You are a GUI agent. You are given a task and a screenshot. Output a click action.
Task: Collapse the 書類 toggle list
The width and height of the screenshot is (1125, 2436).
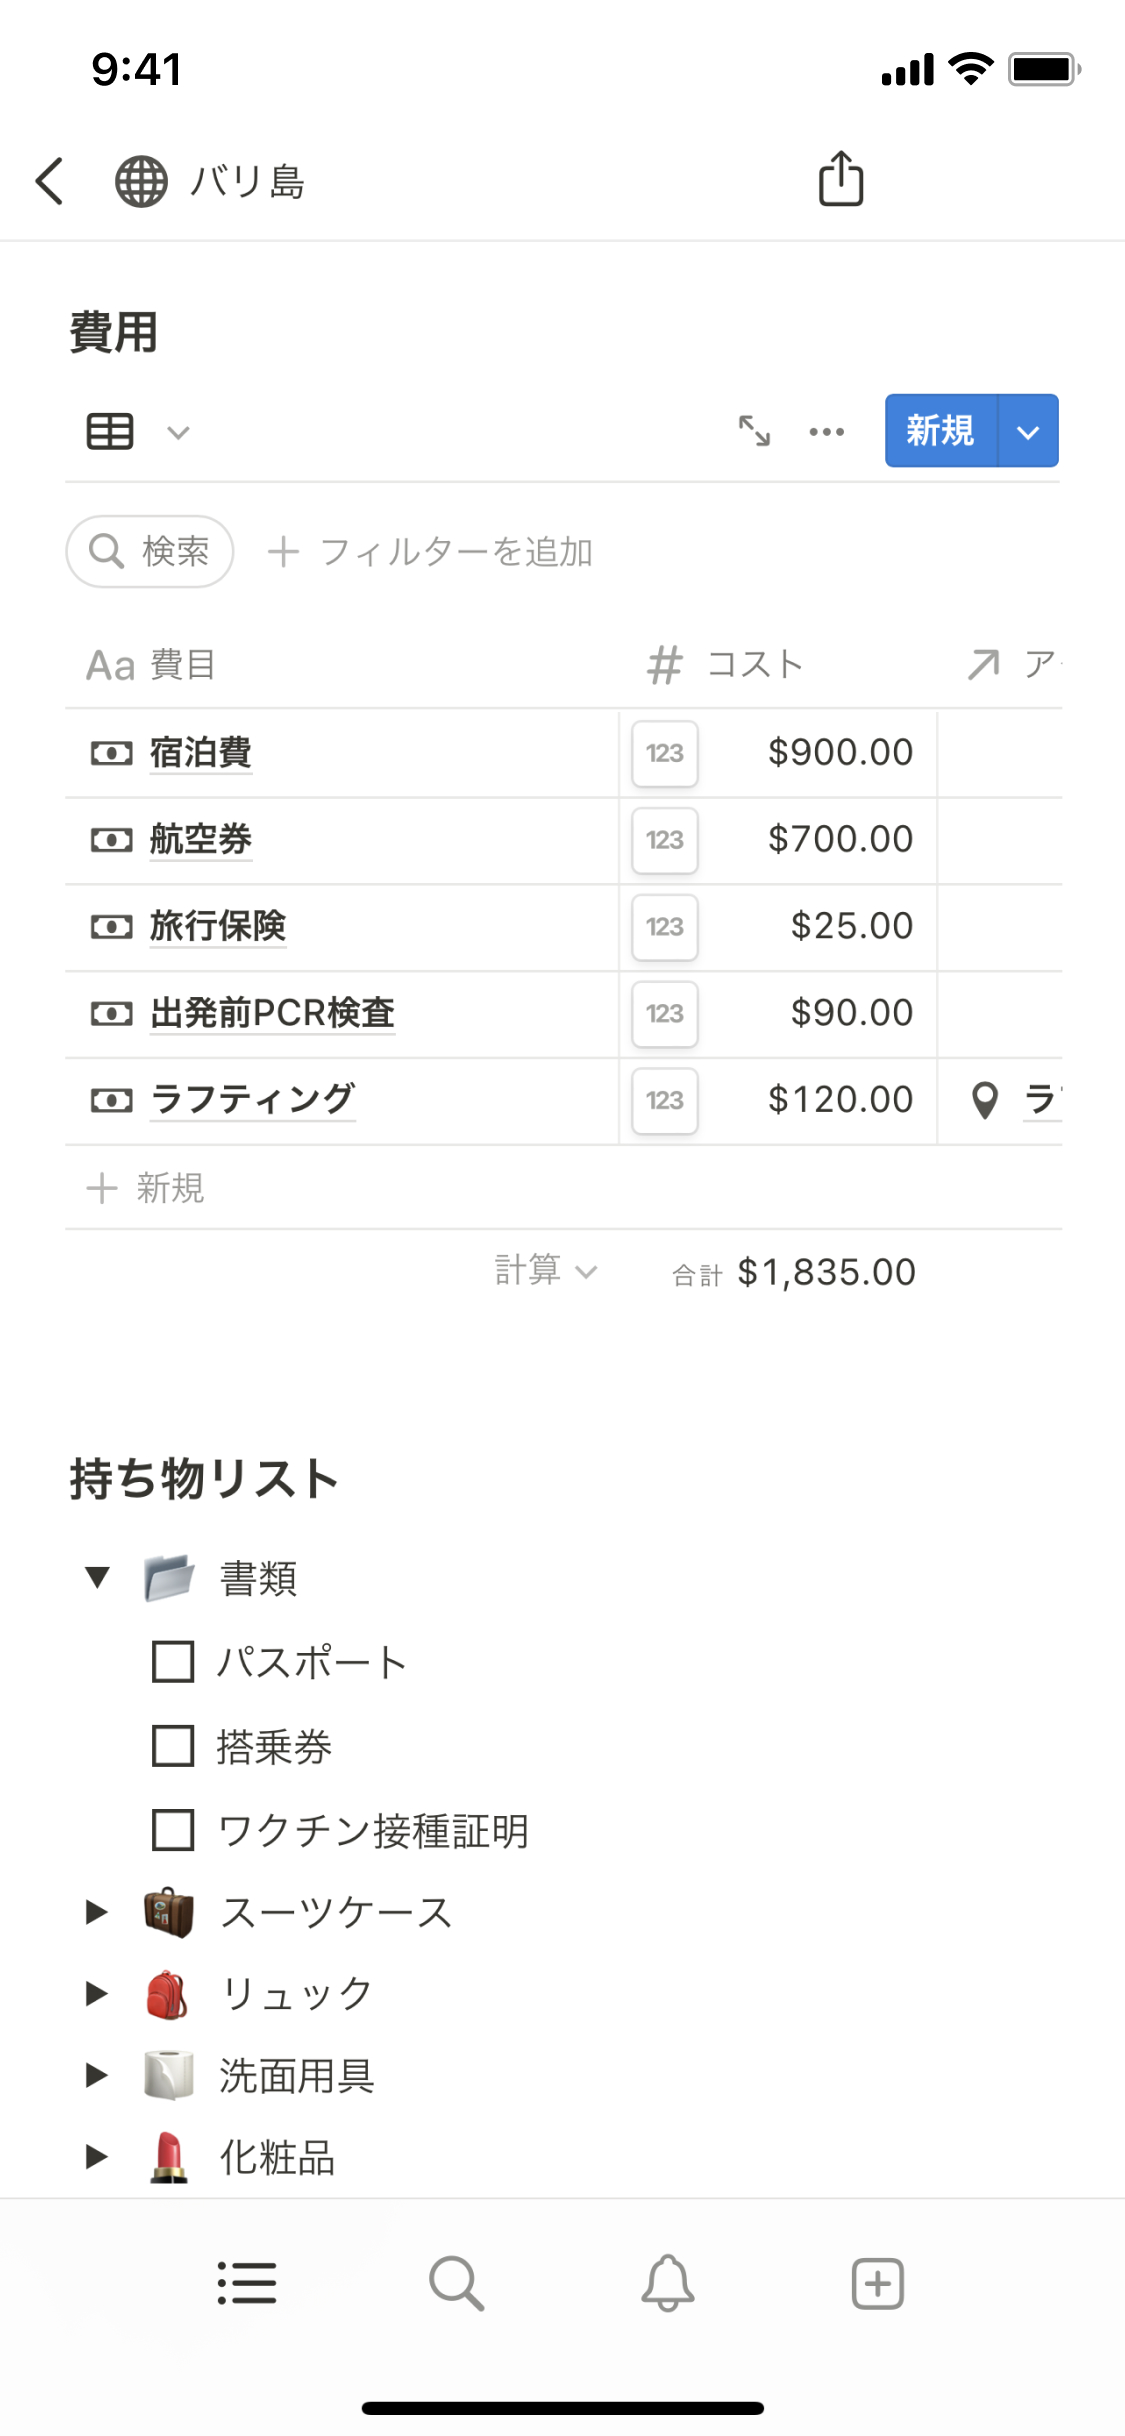tap(97, 1578)
